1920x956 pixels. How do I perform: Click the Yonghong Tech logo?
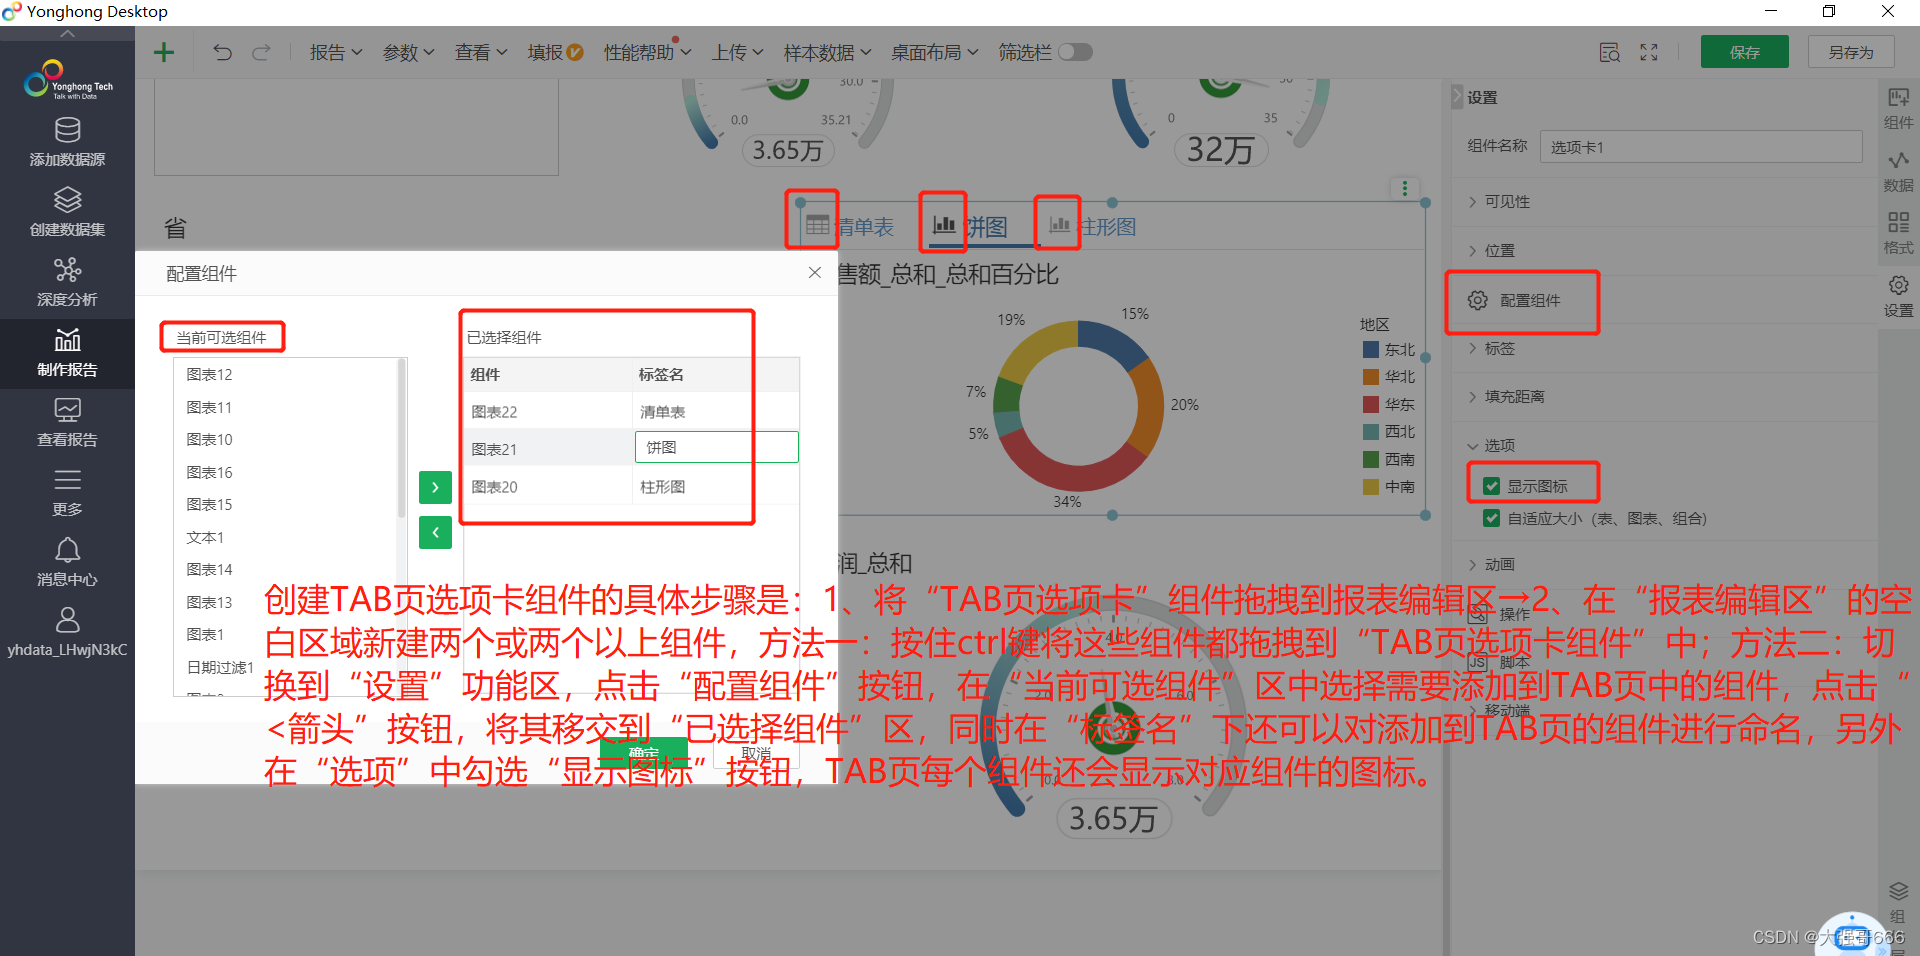(67, 80)
